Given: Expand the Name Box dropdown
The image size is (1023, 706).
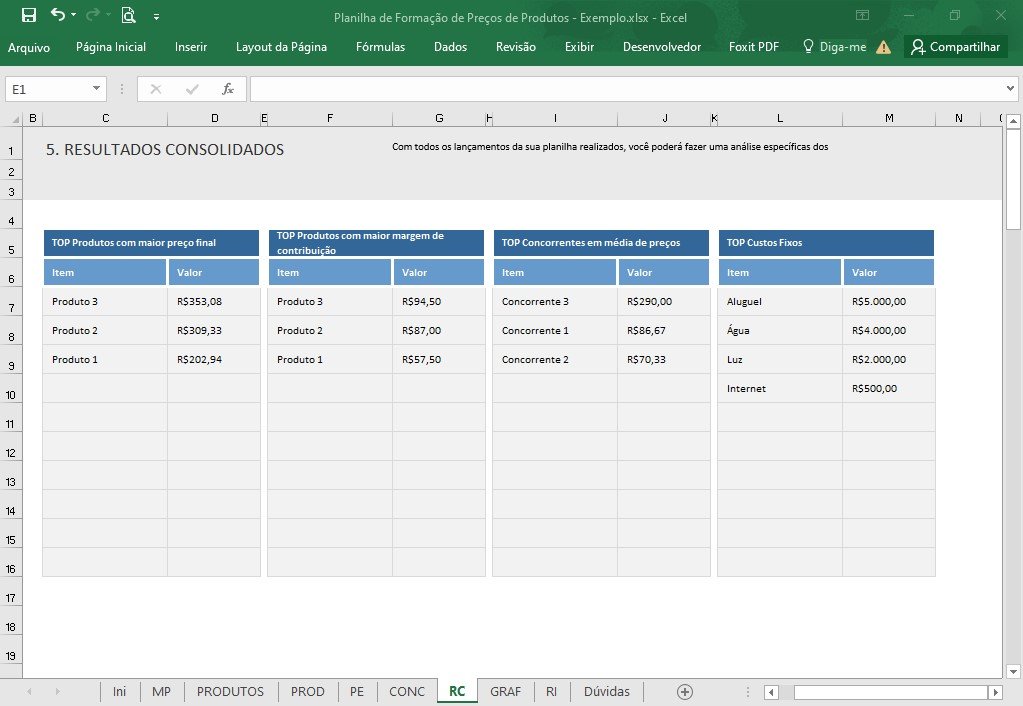Looking at the screenshot, I should click(96, 89).
